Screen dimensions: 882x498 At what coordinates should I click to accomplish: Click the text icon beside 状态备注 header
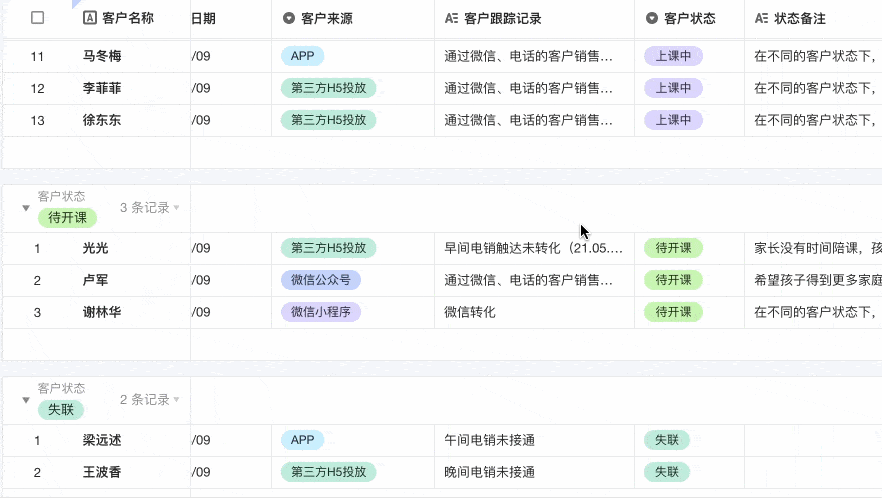762,18
